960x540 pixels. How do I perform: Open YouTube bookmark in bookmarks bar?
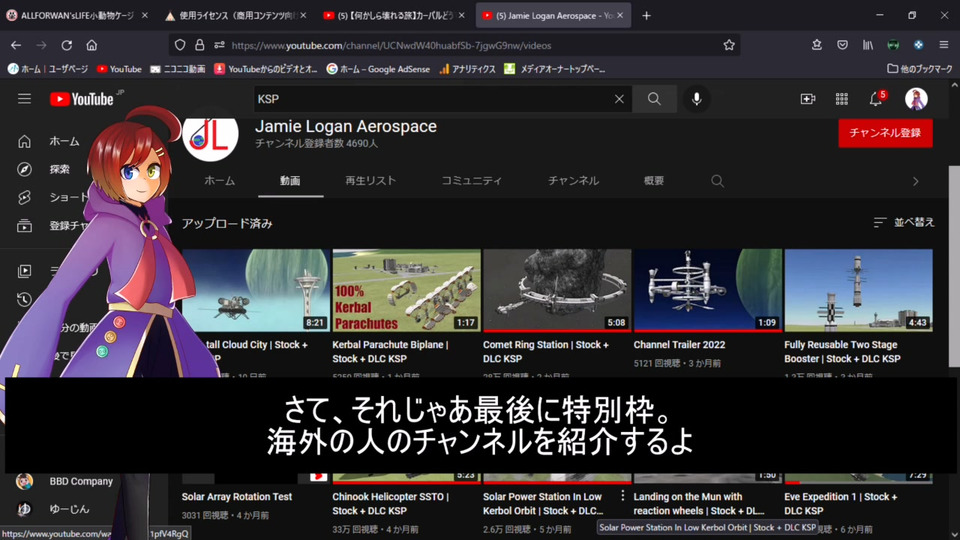[119, 69]
